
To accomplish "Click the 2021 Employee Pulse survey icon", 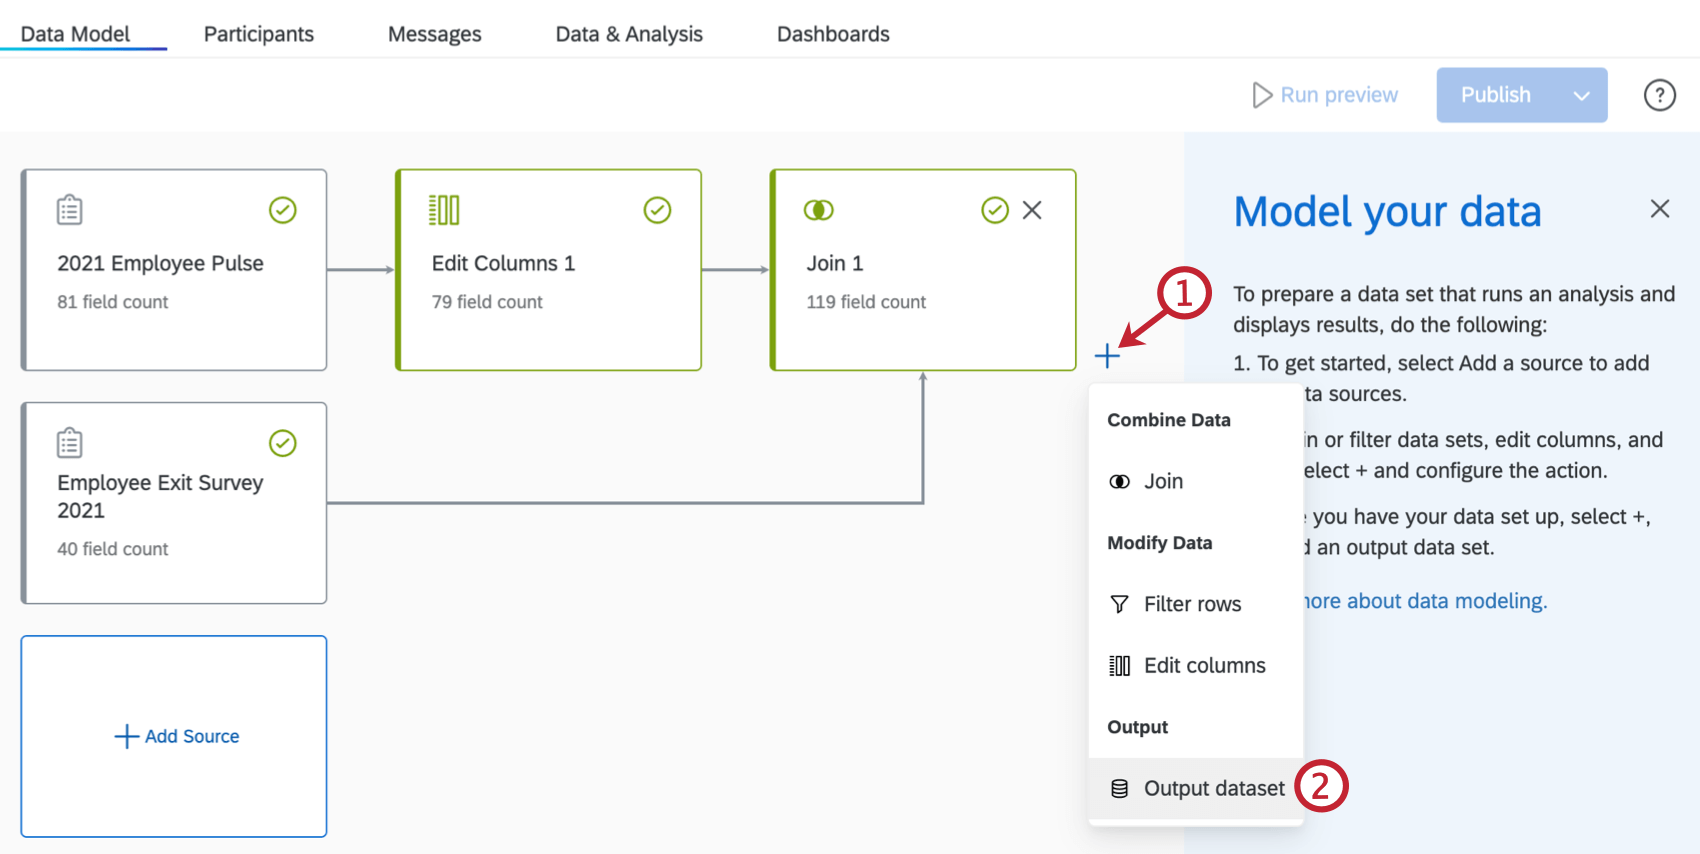I will pyautogui.click(x=70, y=210).
